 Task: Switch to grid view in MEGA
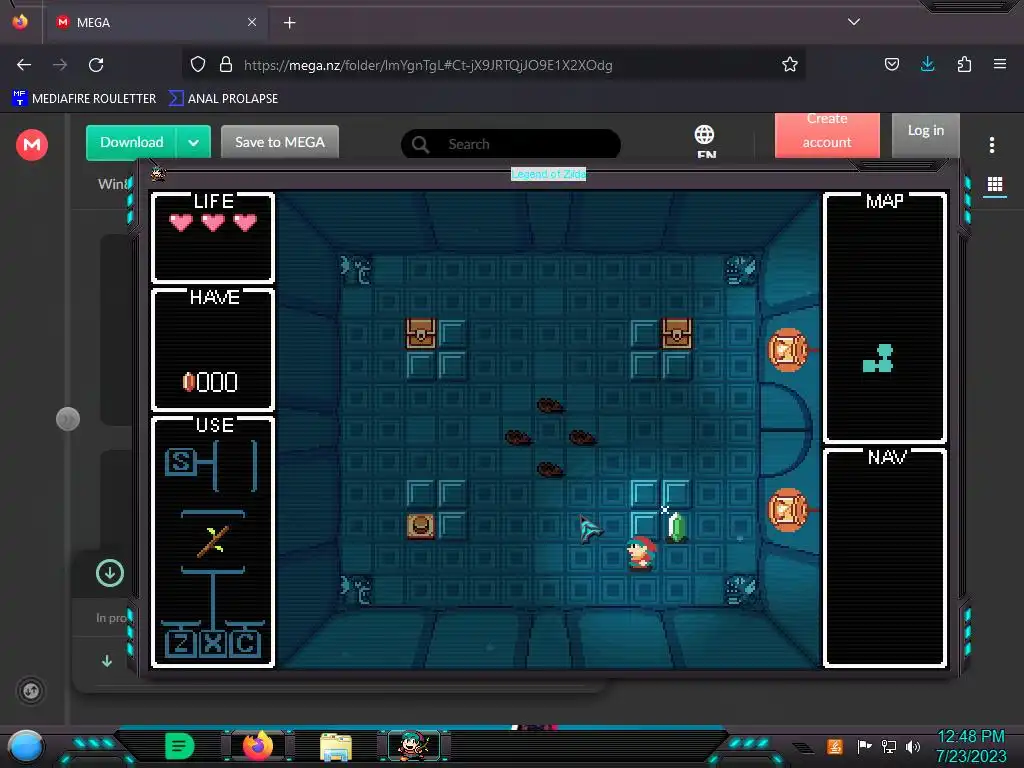tap(995, 185)
